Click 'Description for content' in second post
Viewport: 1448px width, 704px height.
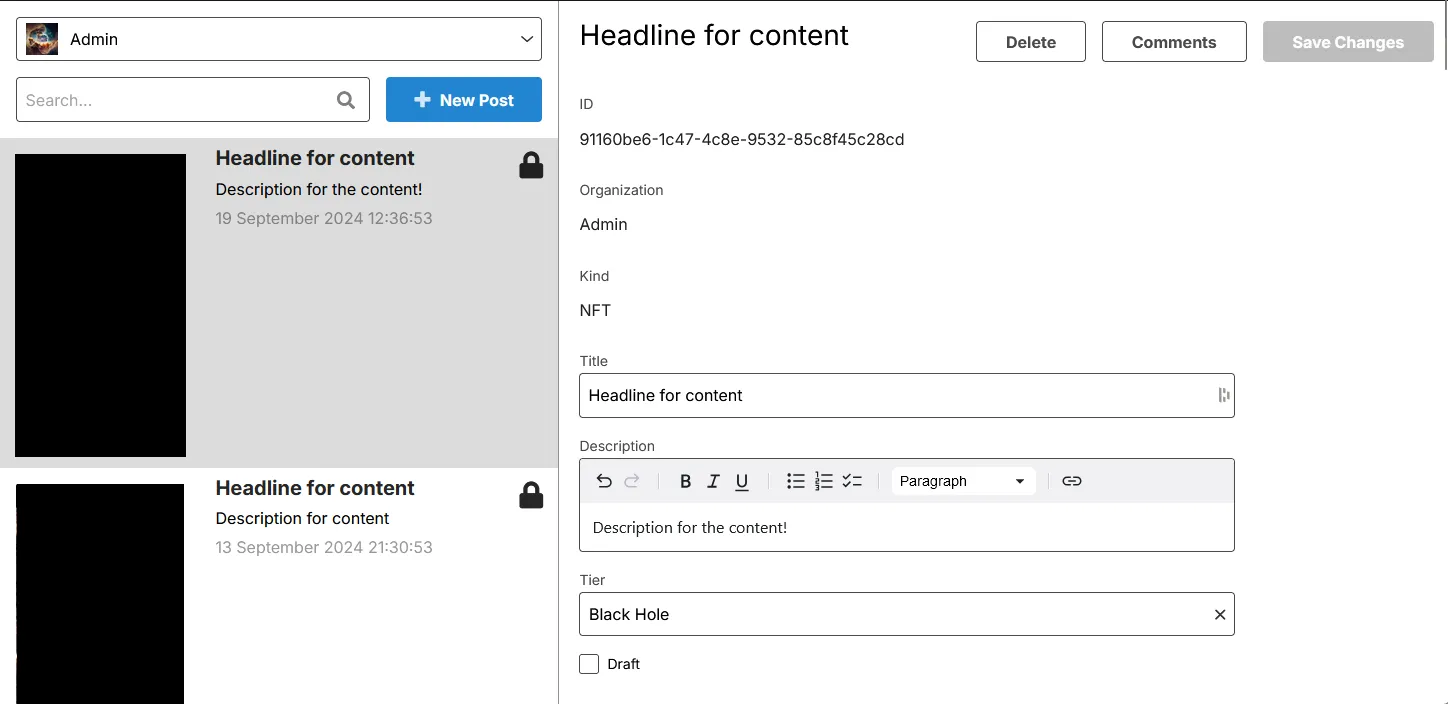click(x=302, y=518)
